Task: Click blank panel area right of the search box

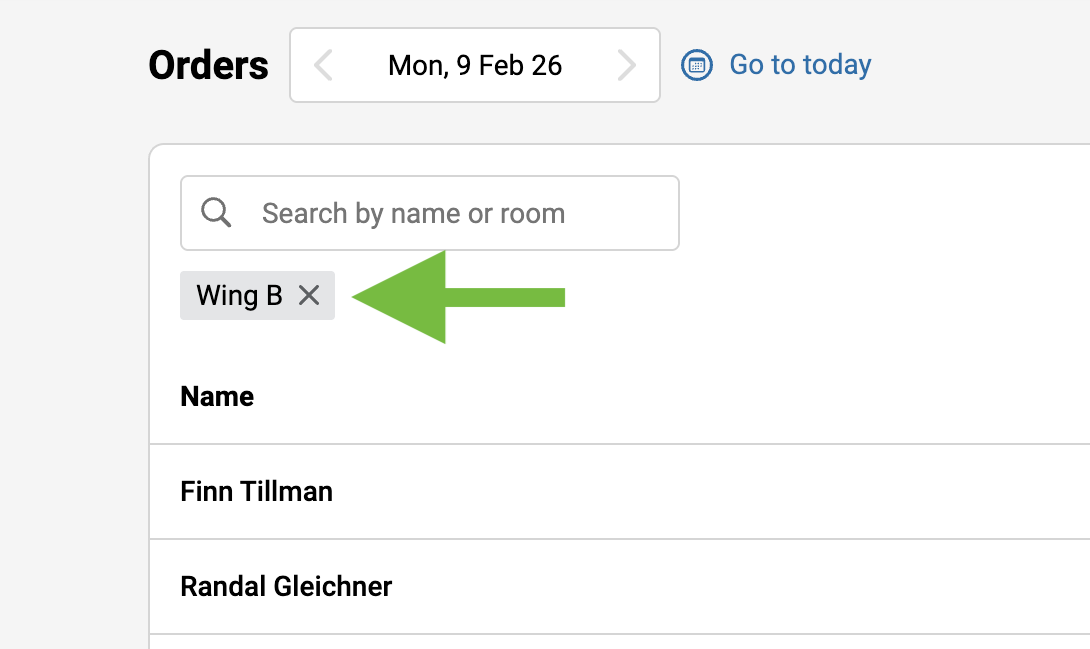Action: tap(880, 213)
